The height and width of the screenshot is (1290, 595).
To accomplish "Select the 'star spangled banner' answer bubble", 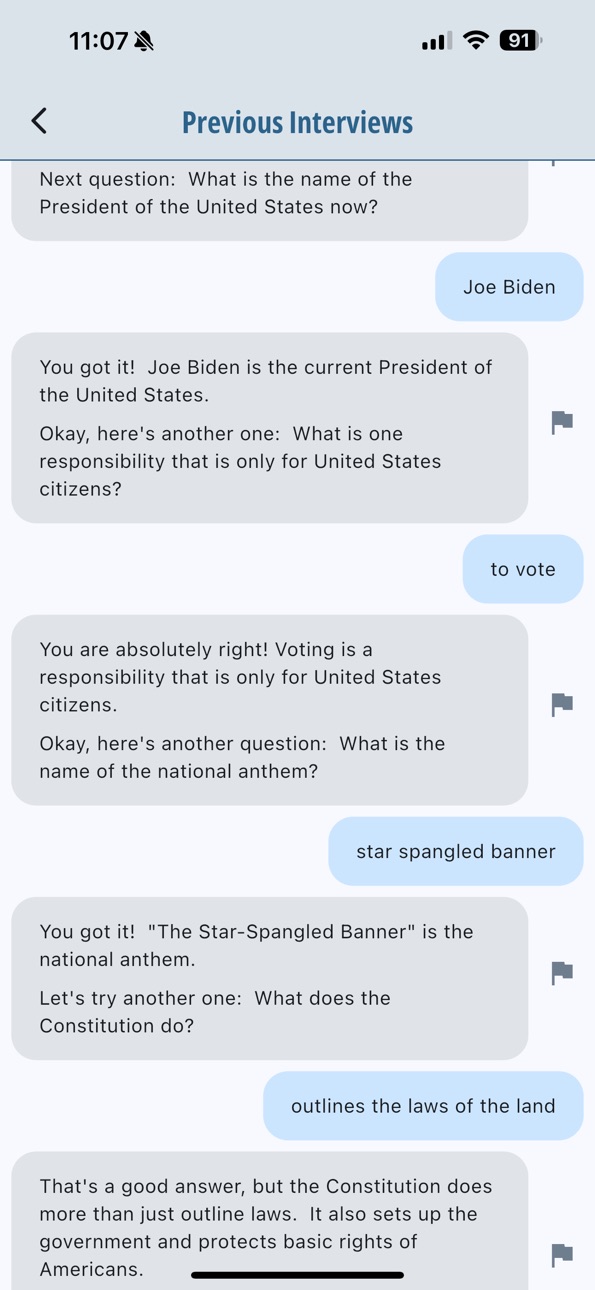I will (456, 851).
